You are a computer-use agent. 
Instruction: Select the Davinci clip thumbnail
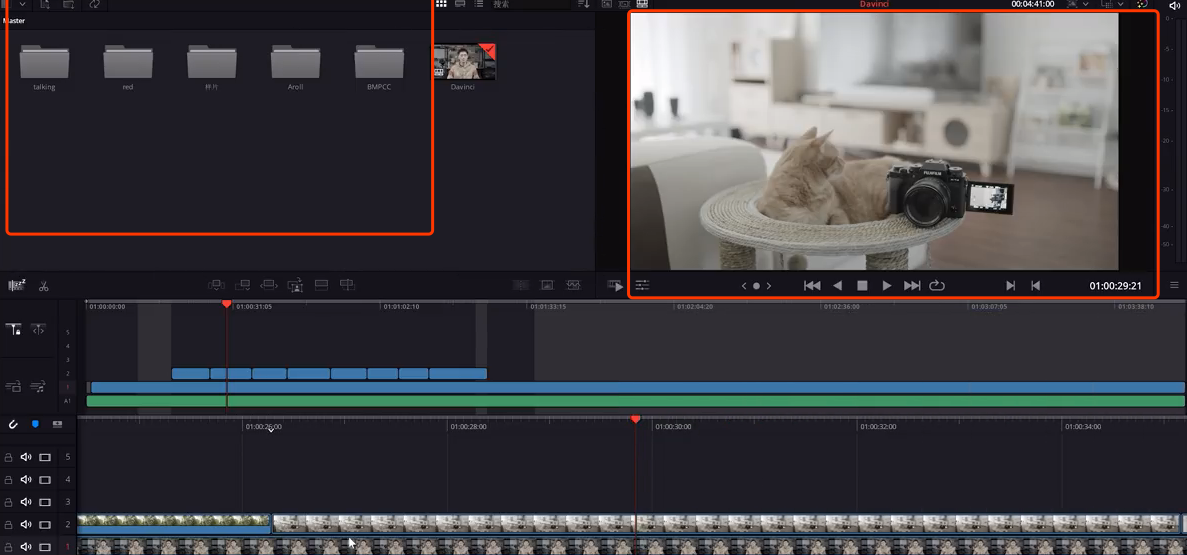pyautogui.click(x=463, y=62)
